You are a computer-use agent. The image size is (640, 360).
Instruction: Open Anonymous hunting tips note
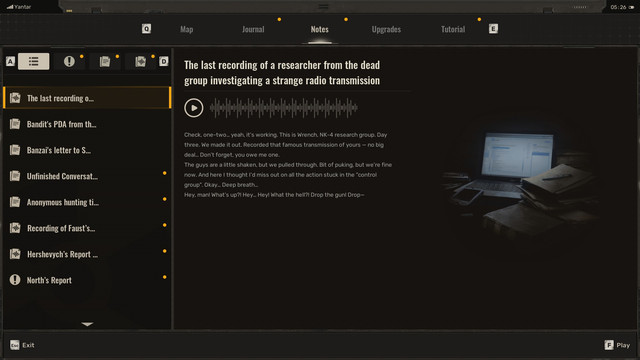tap(87, 202)
